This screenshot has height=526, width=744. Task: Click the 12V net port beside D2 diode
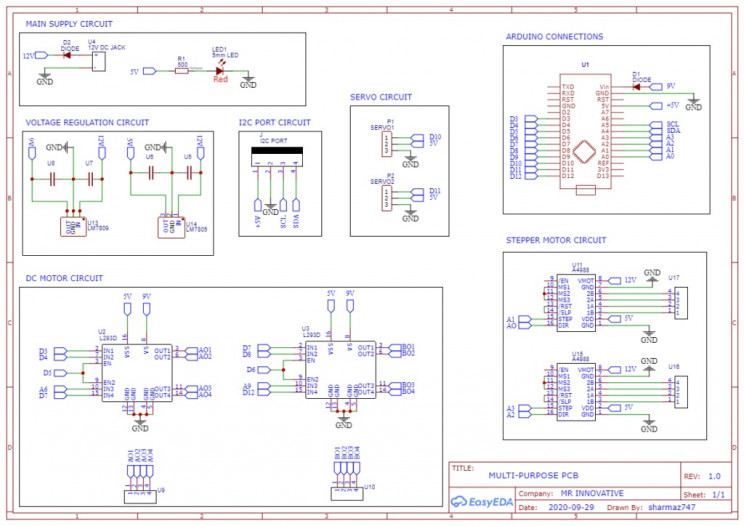click(42, 55)
